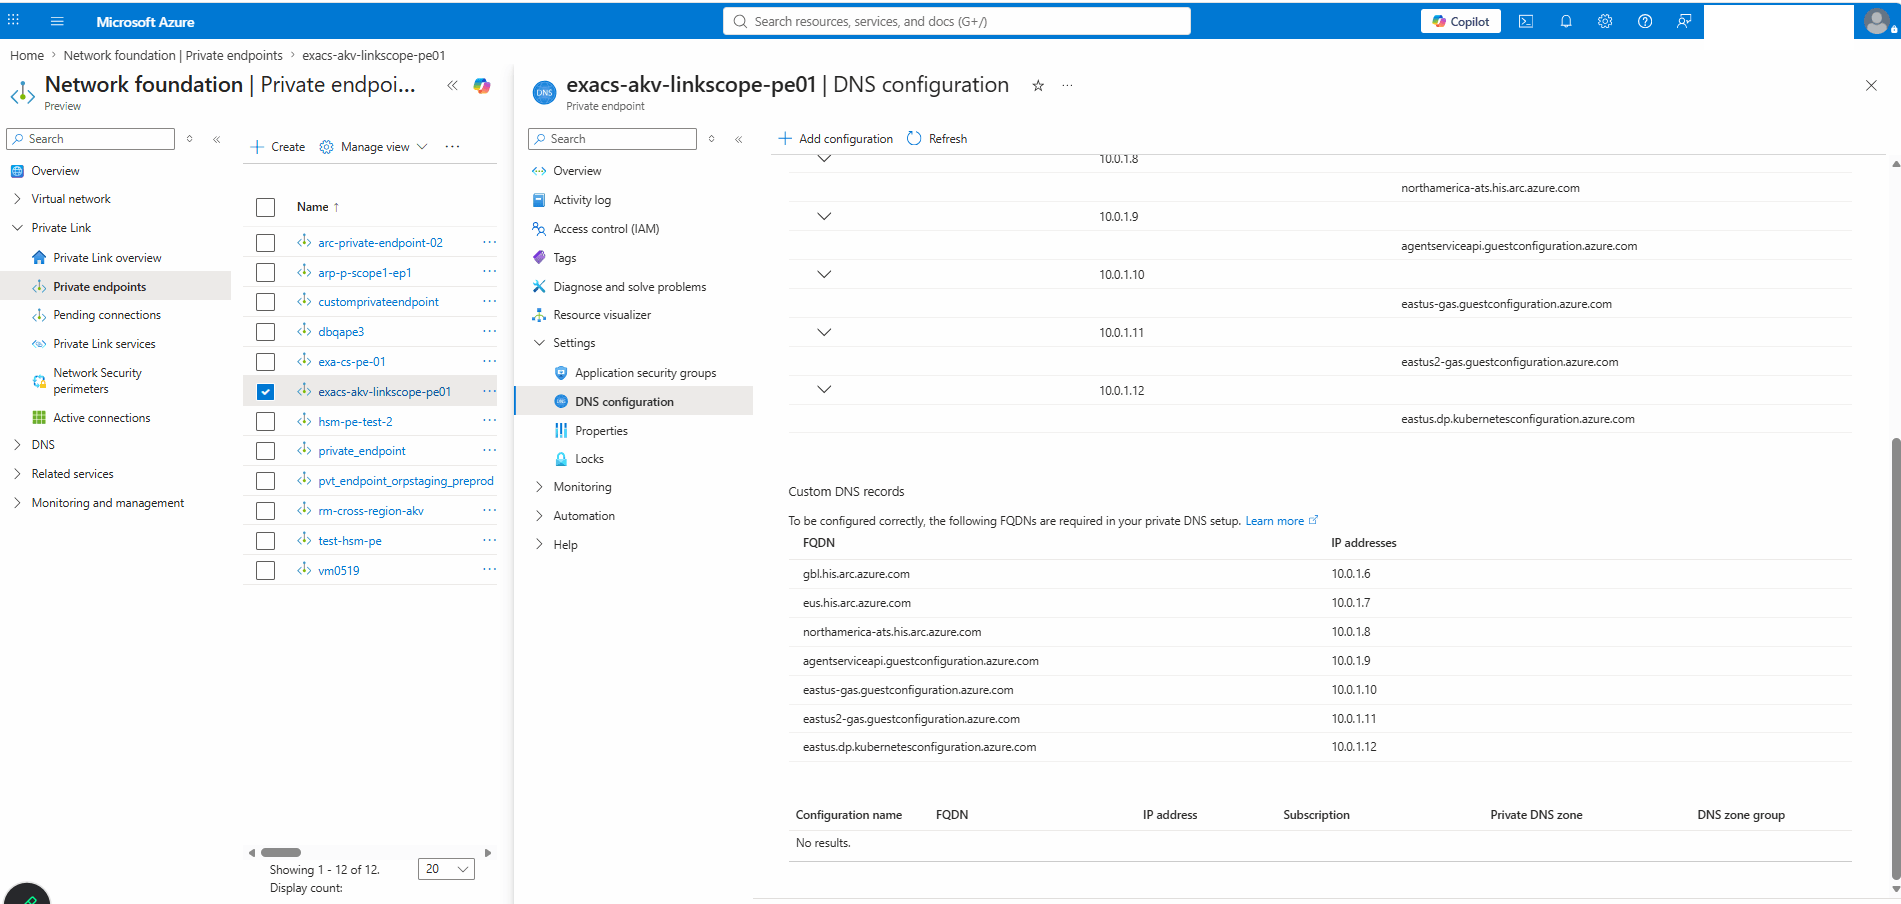This screenshot has height=904, width=1901.
Task: Click the Copilot icon next to Network foundation title
Action: [x=482, y=86]
